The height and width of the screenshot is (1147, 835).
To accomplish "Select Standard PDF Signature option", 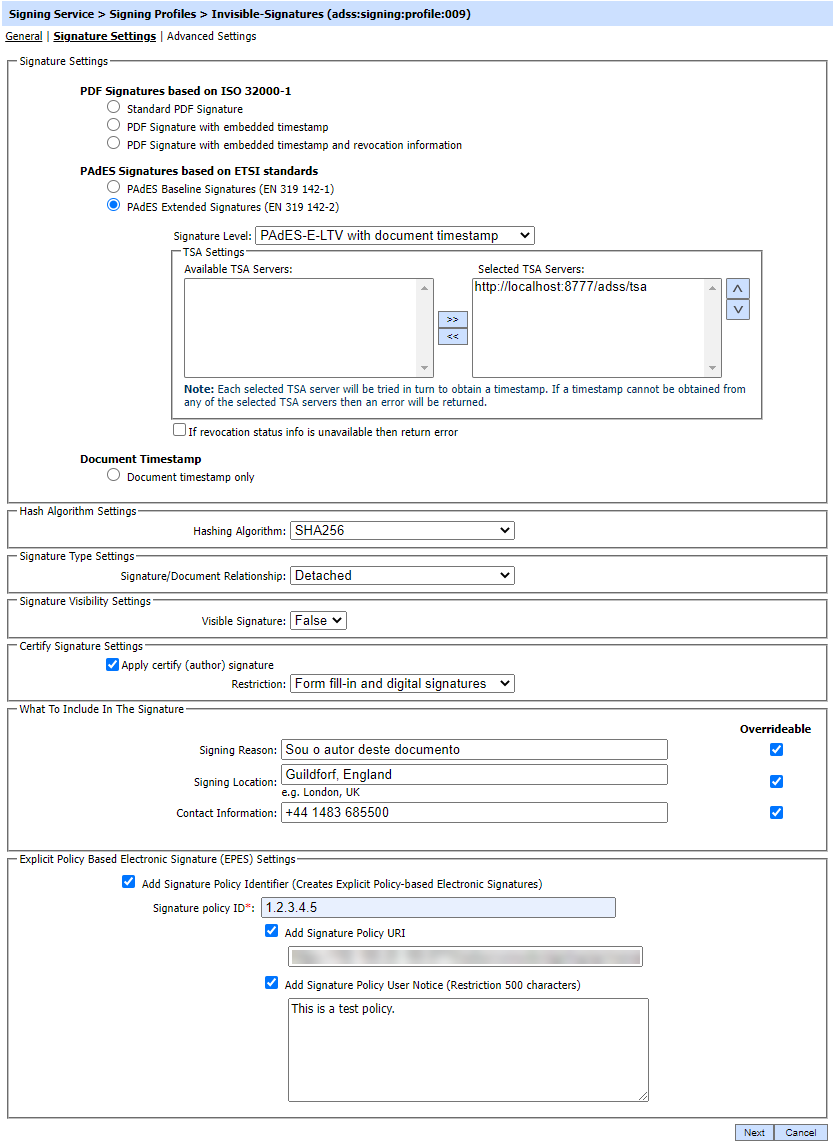I will click(114, 107).
